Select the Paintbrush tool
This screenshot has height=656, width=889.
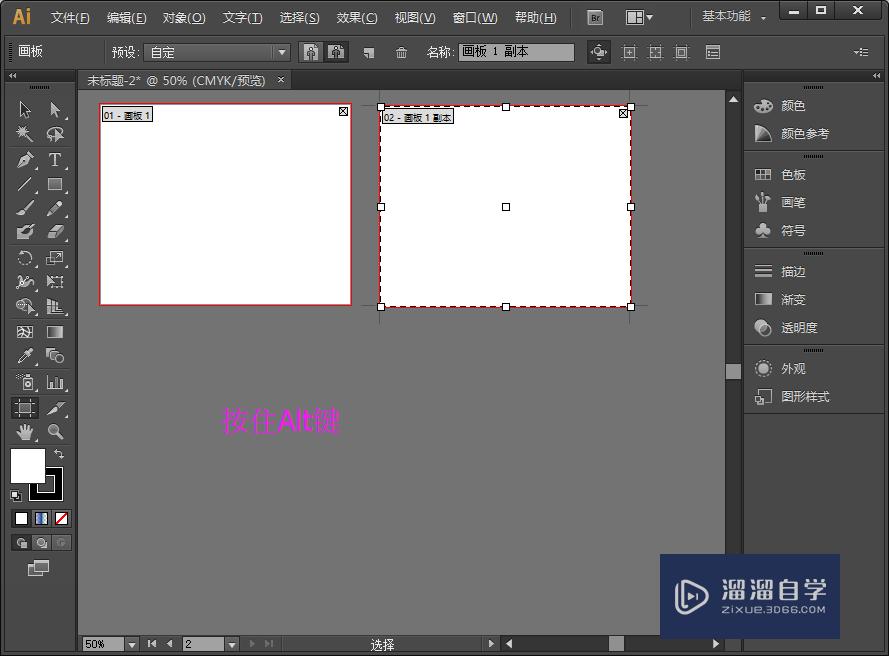coord(24,208)
